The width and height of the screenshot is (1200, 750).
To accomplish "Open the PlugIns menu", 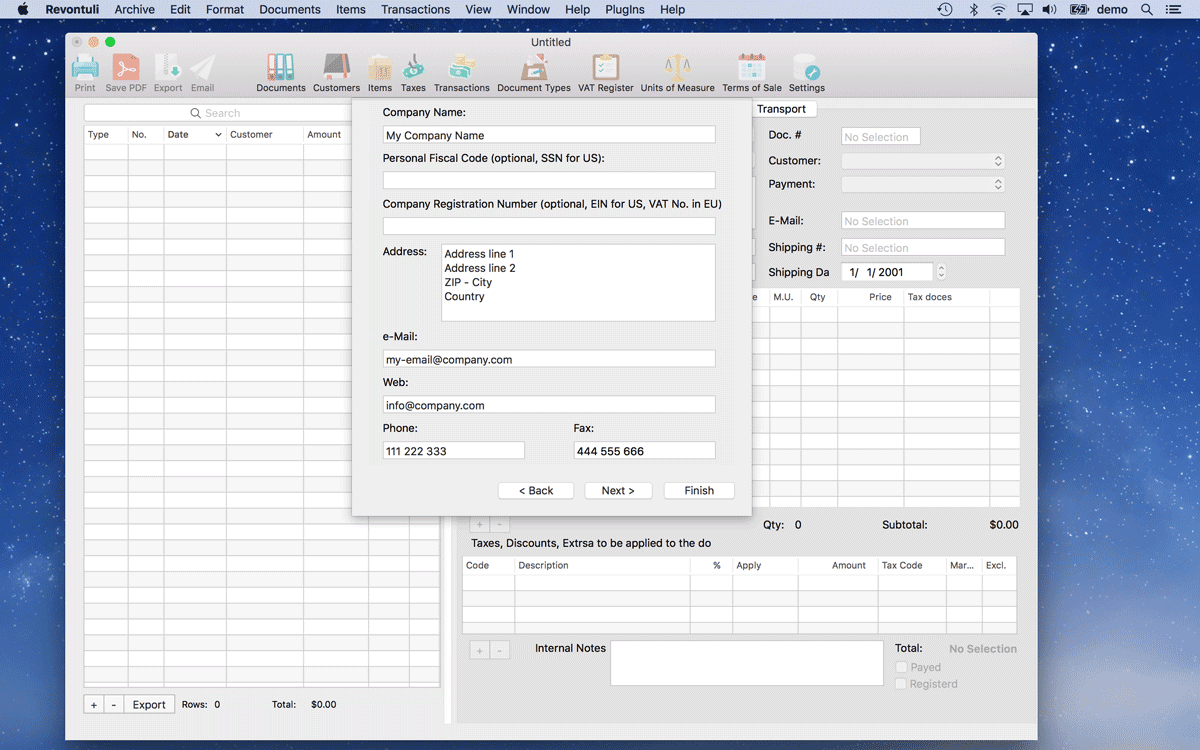I will [x=625, y=9].
